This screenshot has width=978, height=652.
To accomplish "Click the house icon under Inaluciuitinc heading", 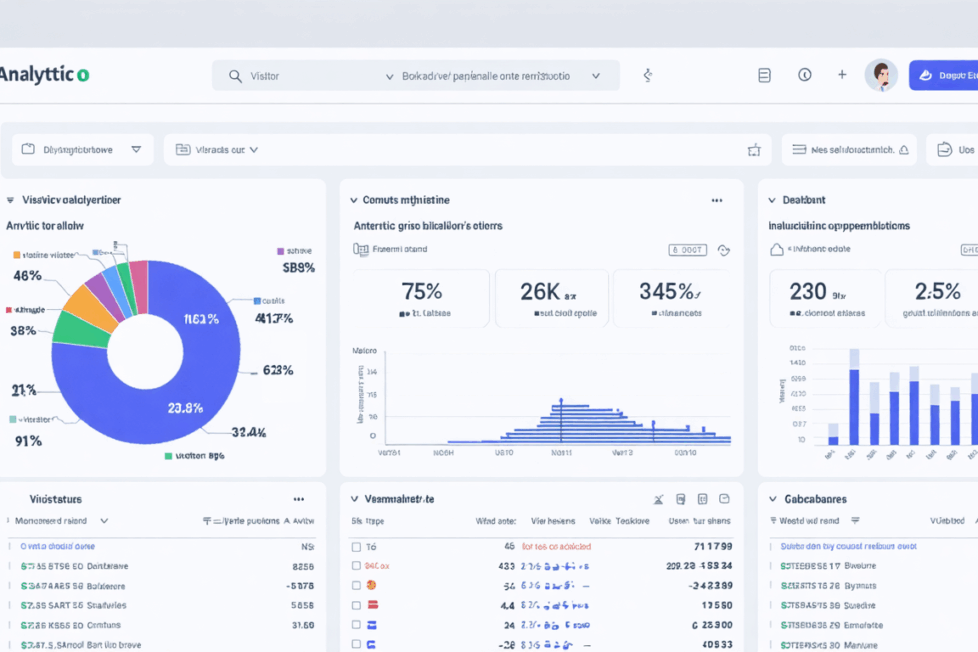I will pyautogui.click(x=777, y=250).
